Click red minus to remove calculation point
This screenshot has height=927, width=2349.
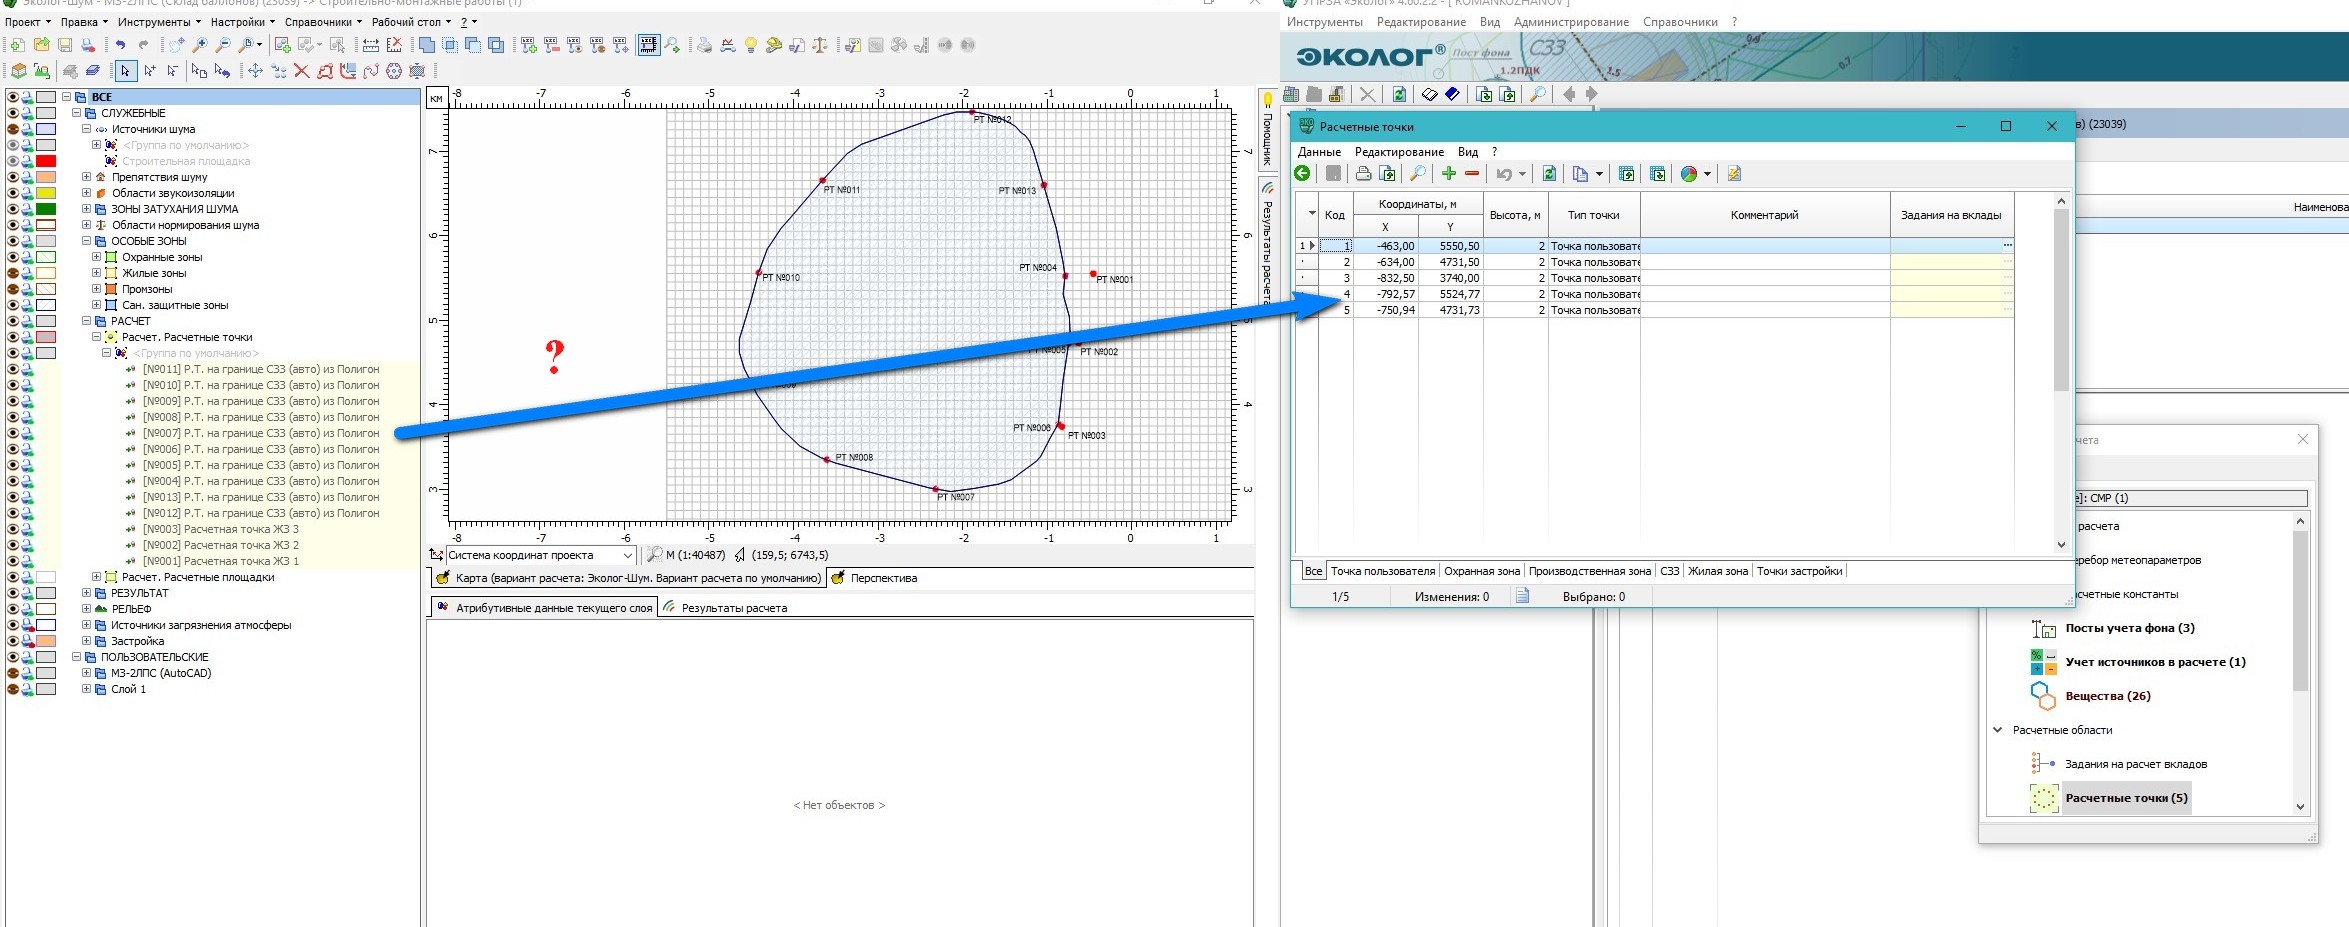pyautogui.click(x=1472, y=174)
